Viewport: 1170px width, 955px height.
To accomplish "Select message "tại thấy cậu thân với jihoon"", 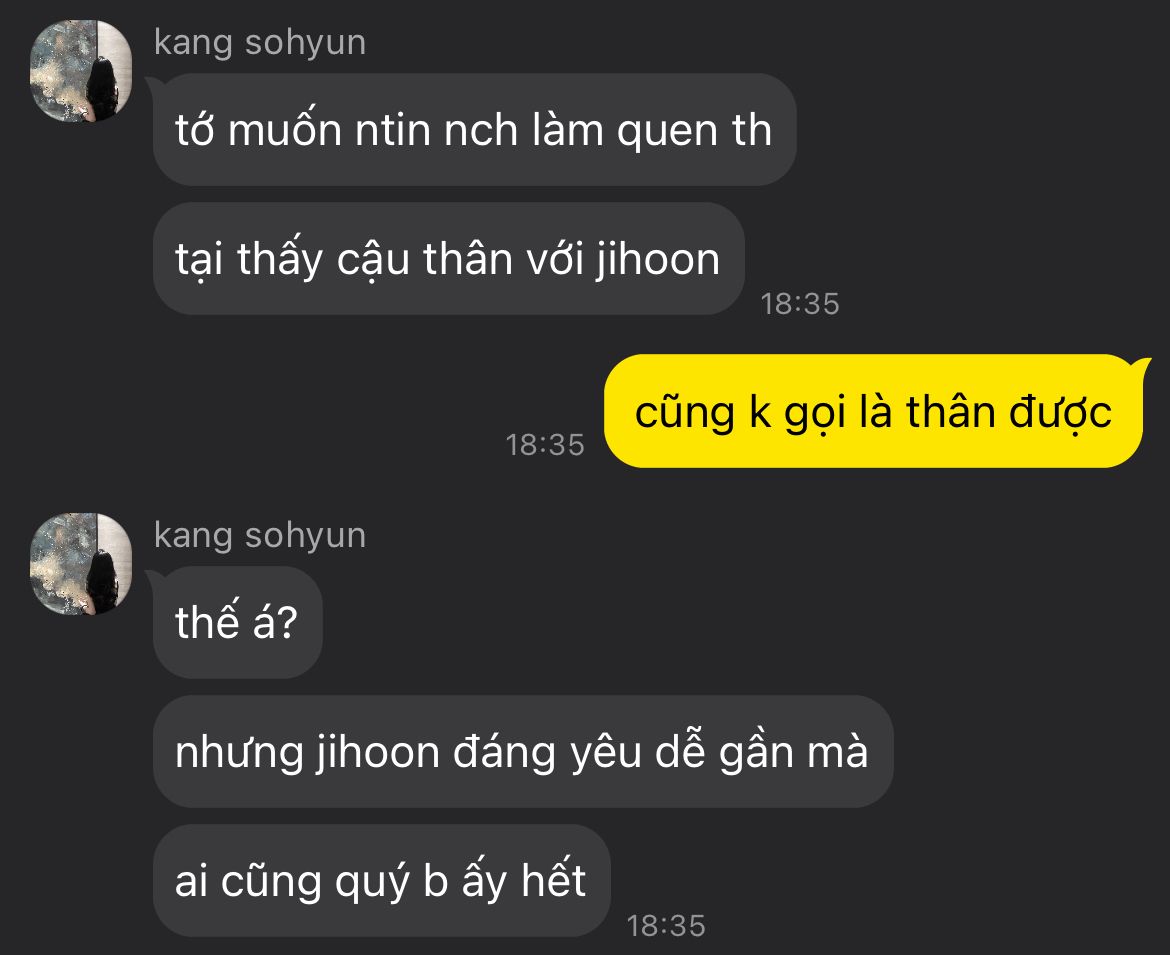I will coord(448,259).
